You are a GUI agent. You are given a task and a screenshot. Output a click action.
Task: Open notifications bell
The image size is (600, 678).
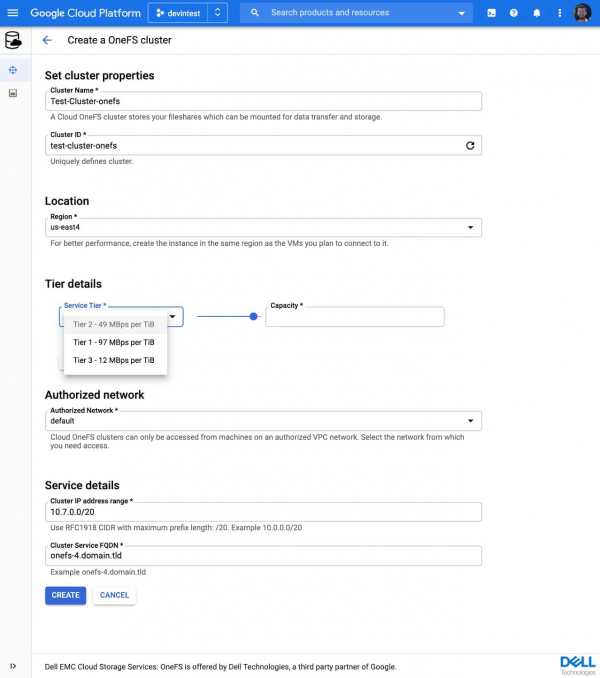[536, 13]
